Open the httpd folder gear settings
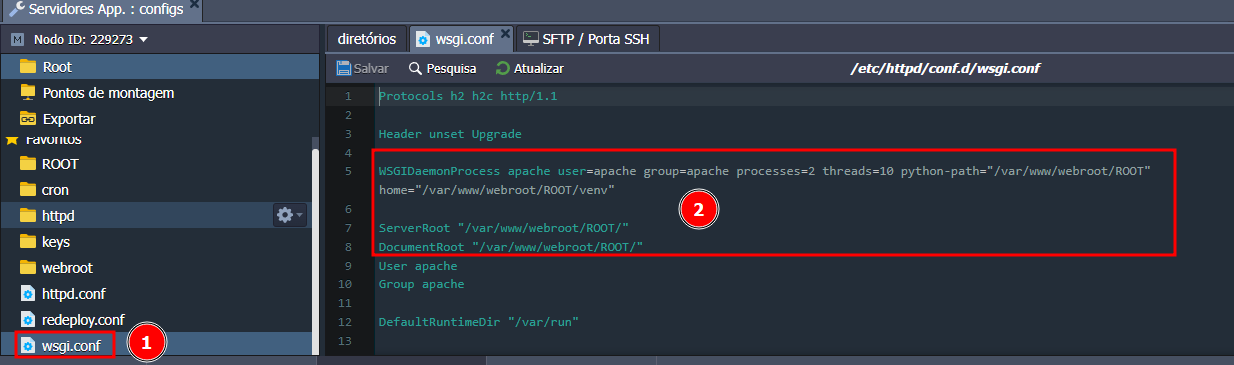This screenshot has height=365, width=1234. [x=284, y=215]
